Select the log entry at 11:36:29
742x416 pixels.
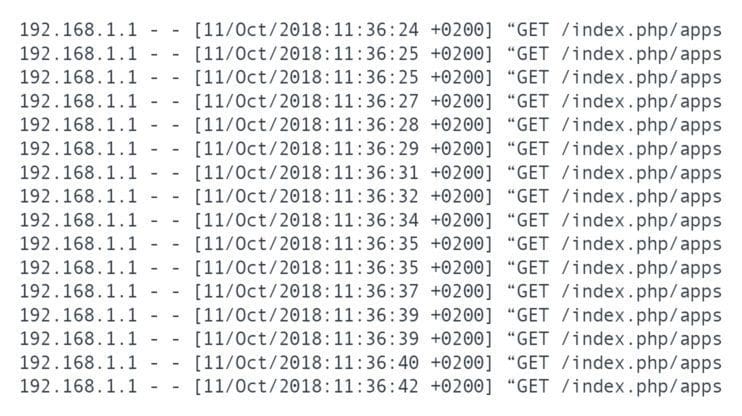click(x=371, y=149)
